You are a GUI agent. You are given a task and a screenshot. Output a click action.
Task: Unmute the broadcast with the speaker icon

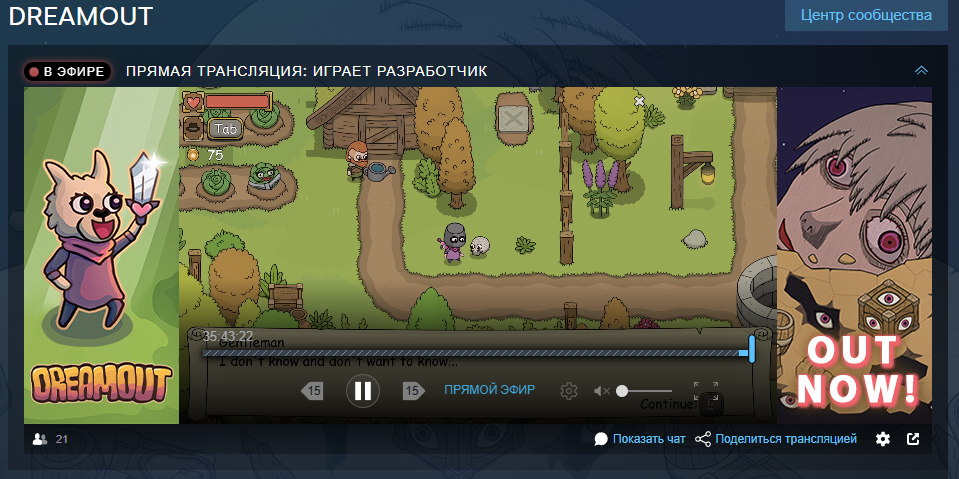tap(602, 391)
